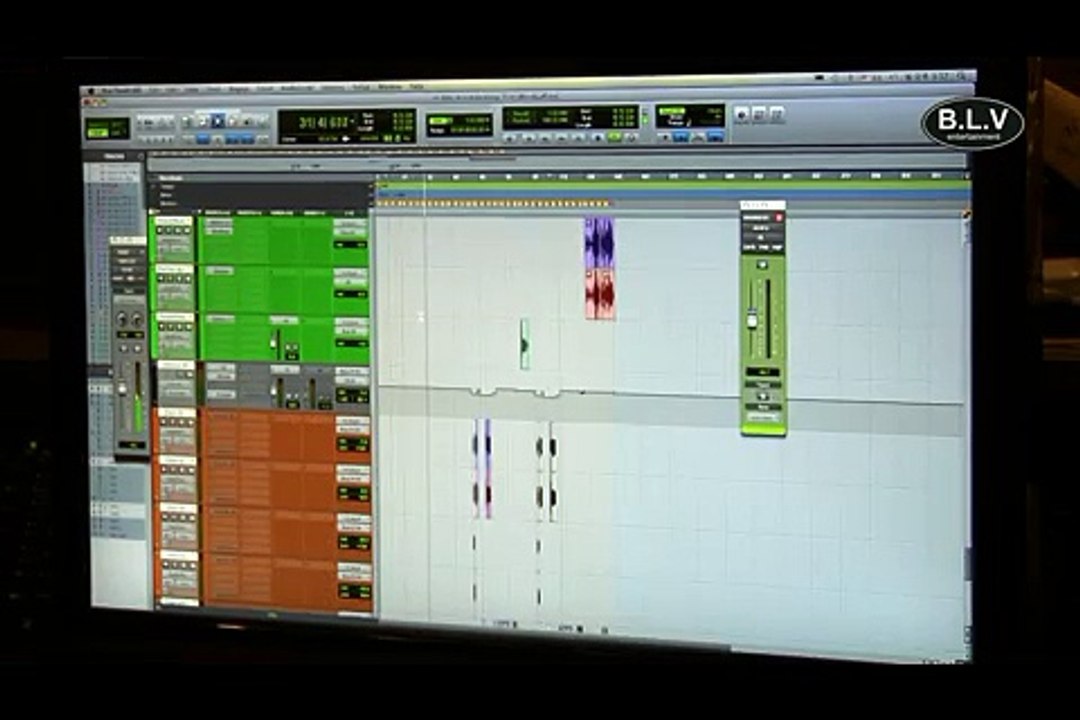This screenshot has height=720, width=1080.
Task: Select the Pencil tool
Action: point(262,121)
